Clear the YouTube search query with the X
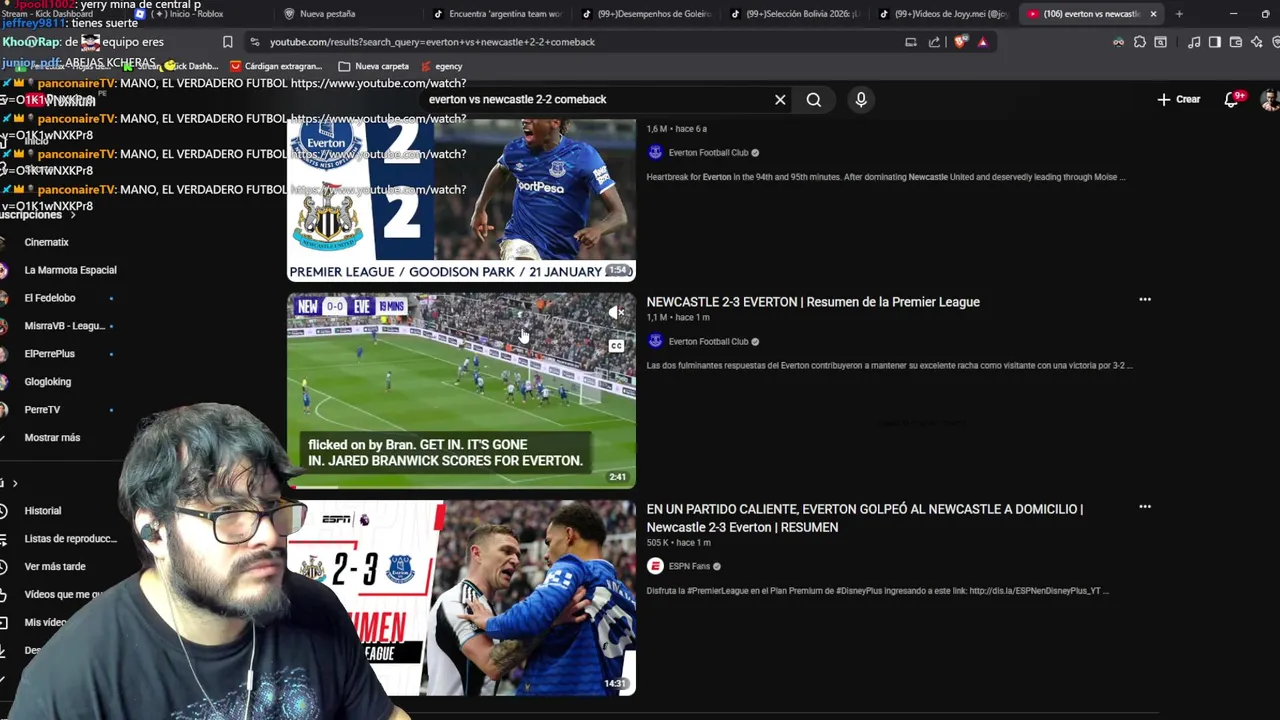 pyautogui.click(x=780, y=100)
